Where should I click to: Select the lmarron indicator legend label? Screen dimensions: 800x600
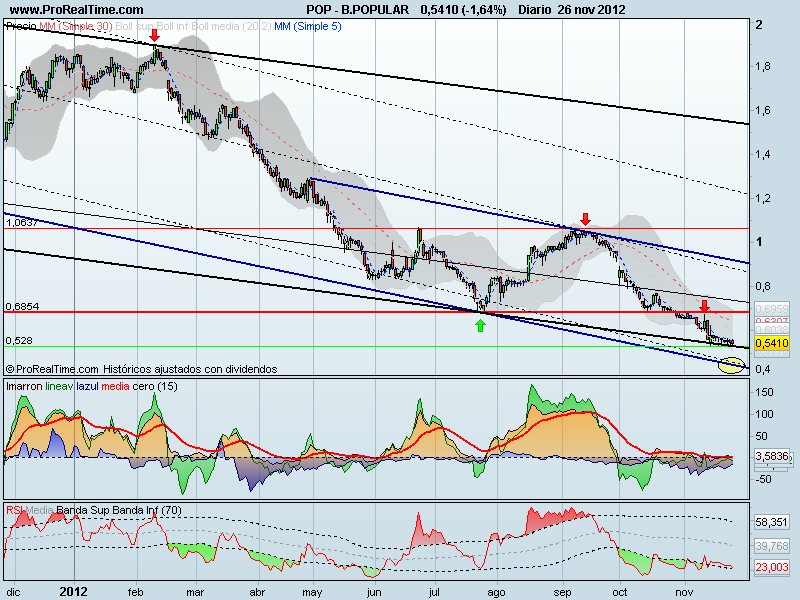pos(24,386)
